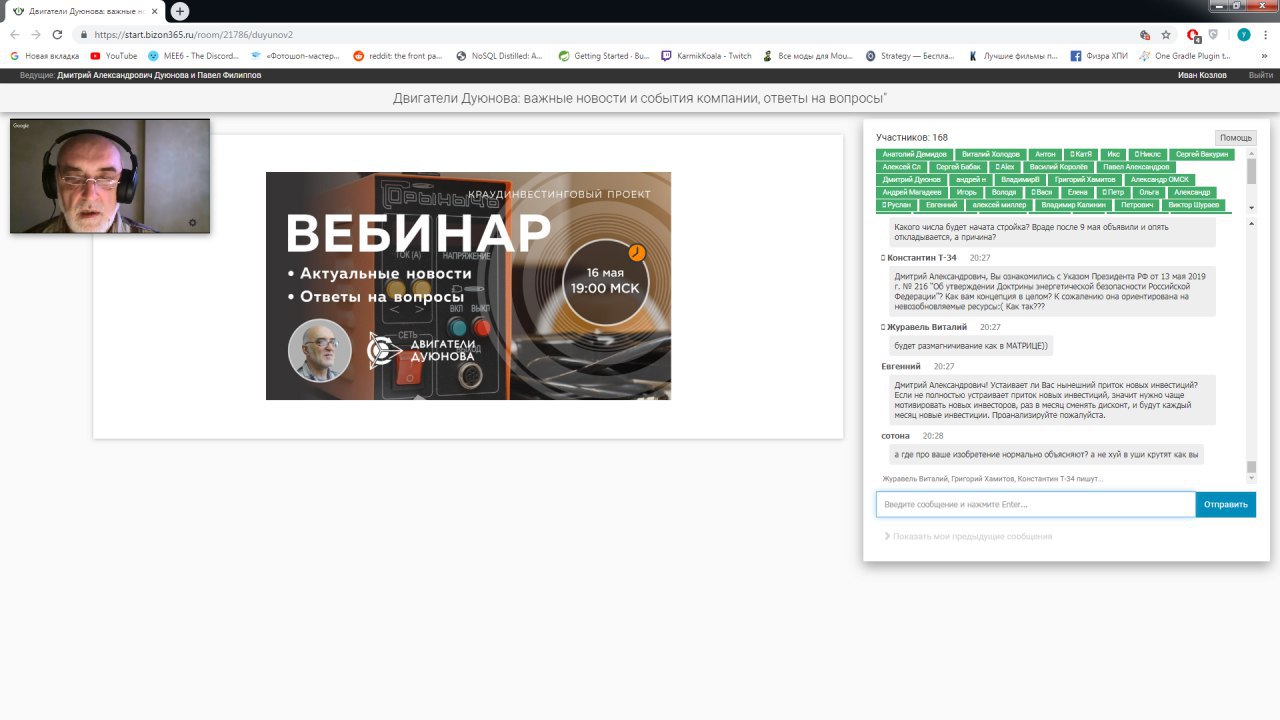Open the red ad-blocker extension
The width and height of the screenshot is (1280, 720).
click(1193, 34)
